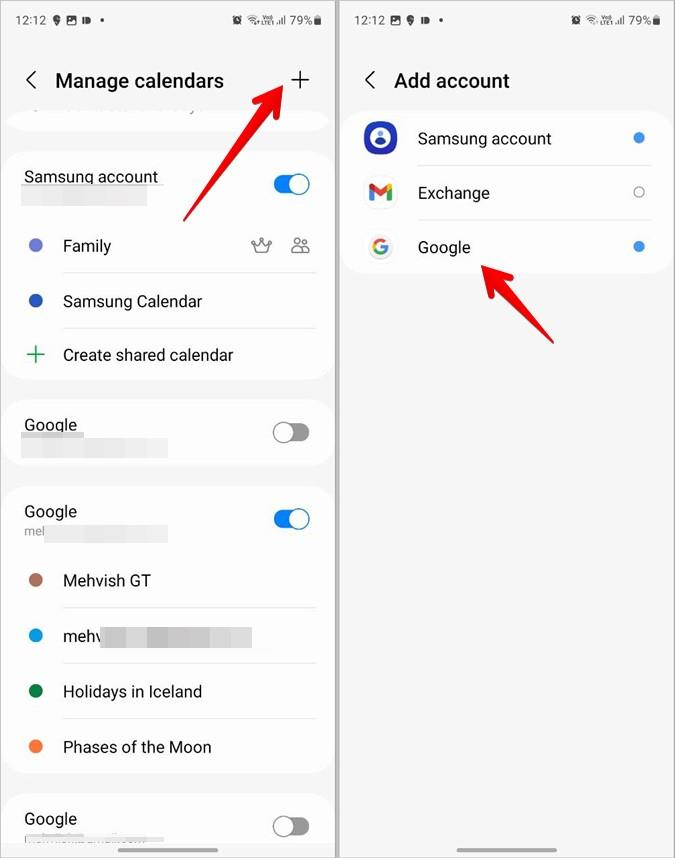This screenshot has height=858, width=675.
Task: Select the Samsung account radio indicator
Action: pyautogui.click(x=638, y=138)
